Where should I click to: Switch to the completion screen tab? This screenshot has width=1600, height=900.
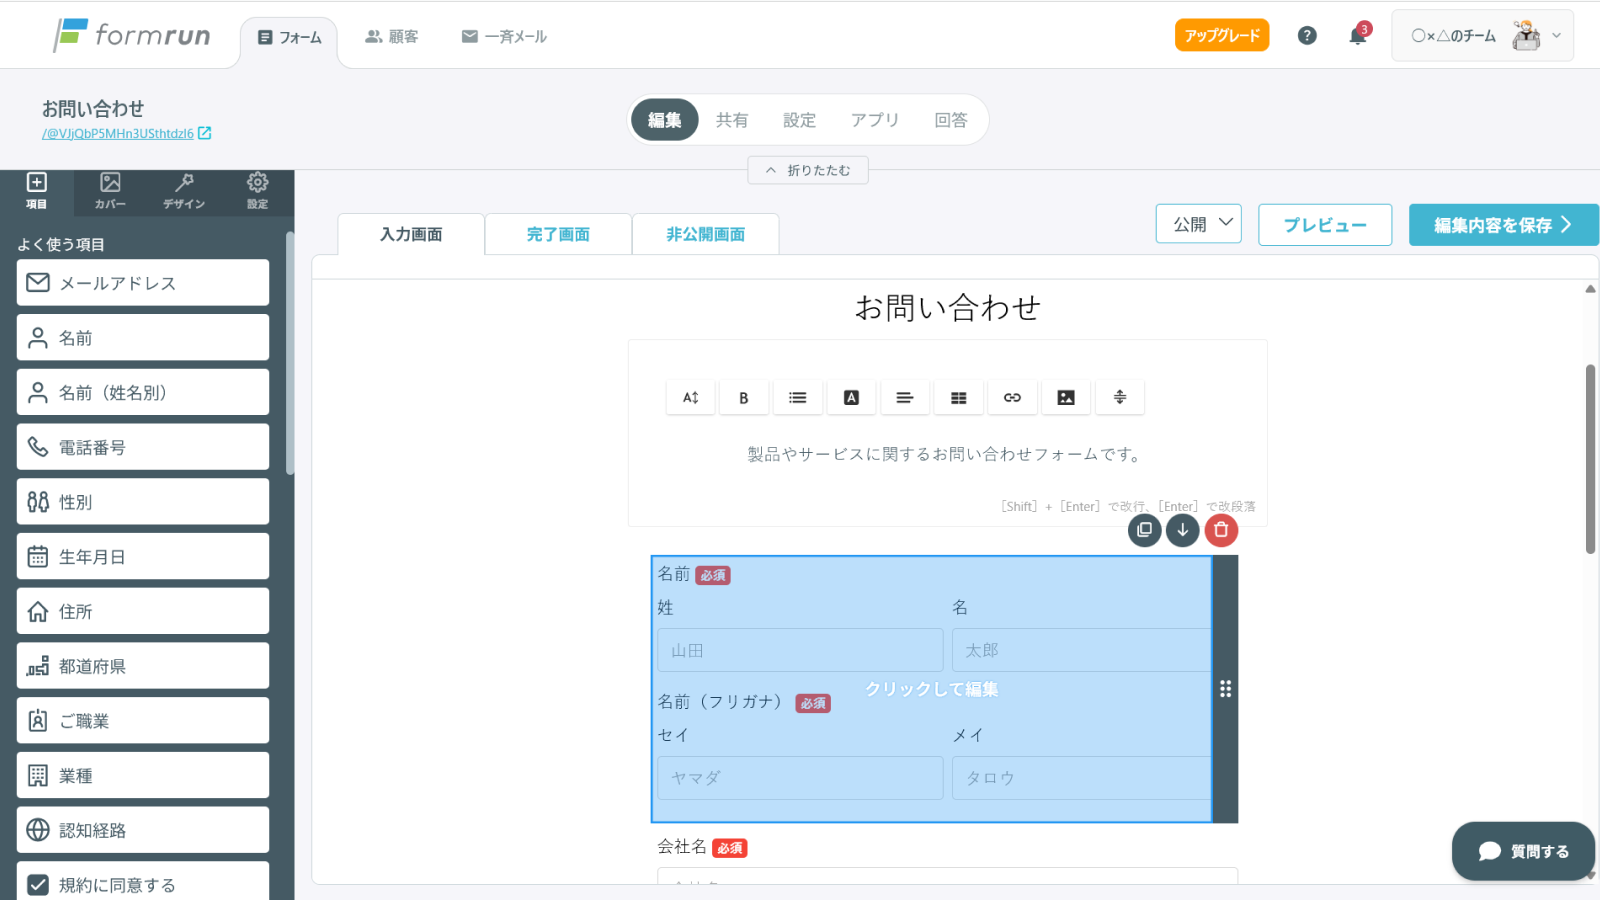pyautogui.click(x=558, y=235)
